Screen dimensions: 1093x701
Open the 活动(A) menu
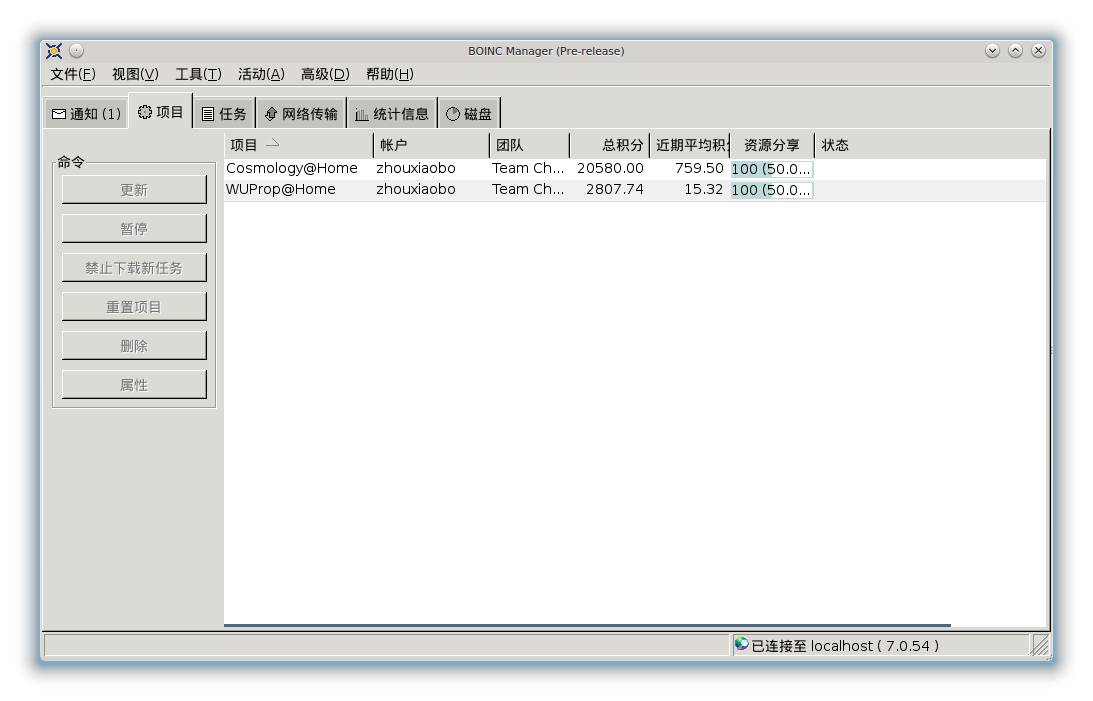pos(261,74)
